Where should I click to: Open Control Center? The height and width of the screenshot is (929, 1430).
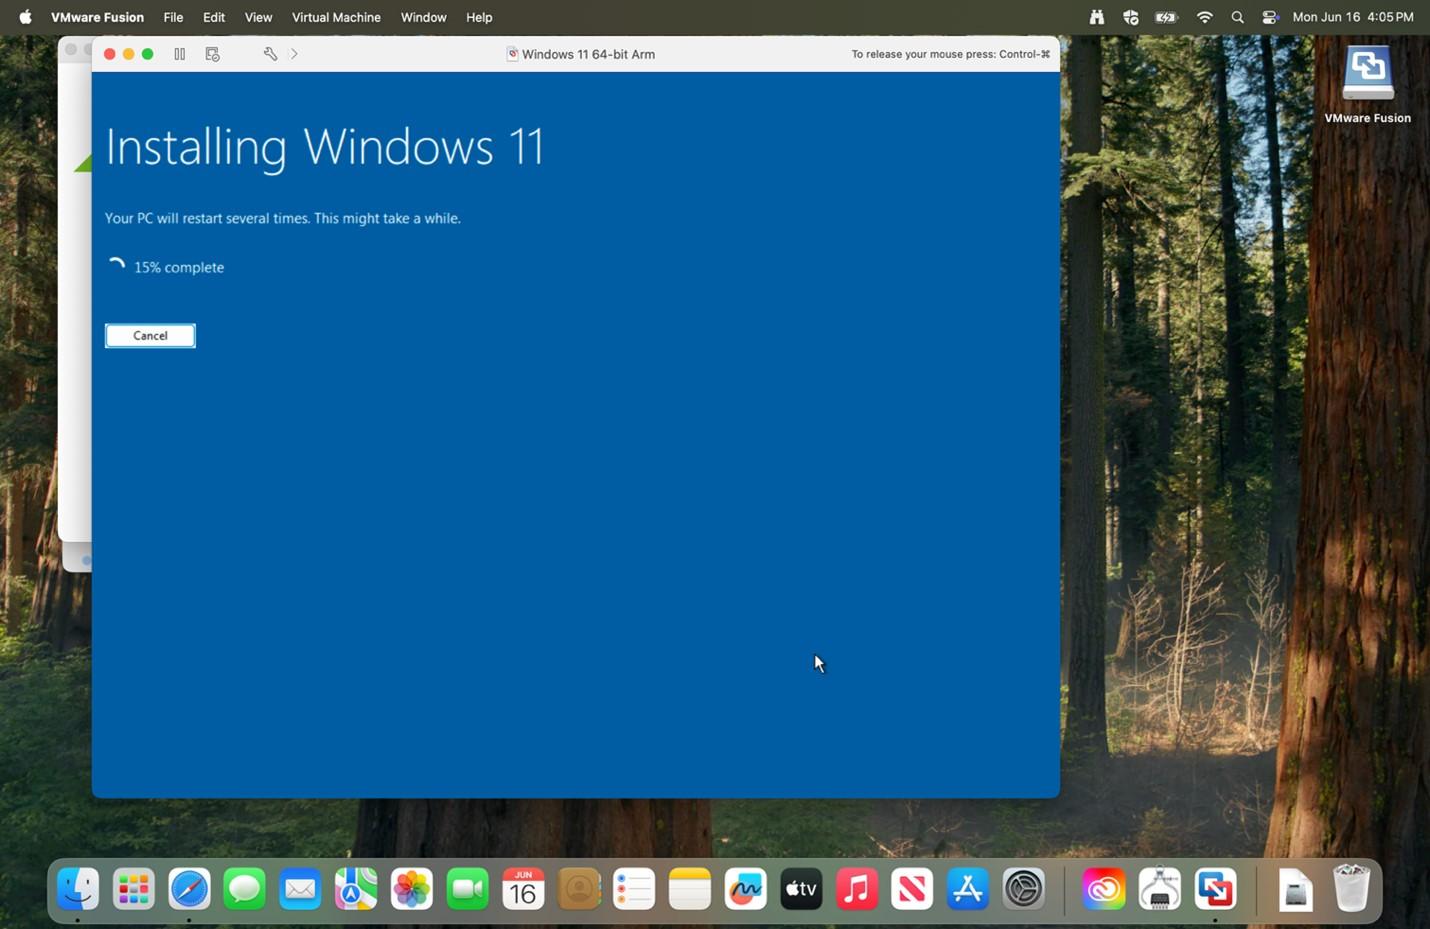(1270, 17)
